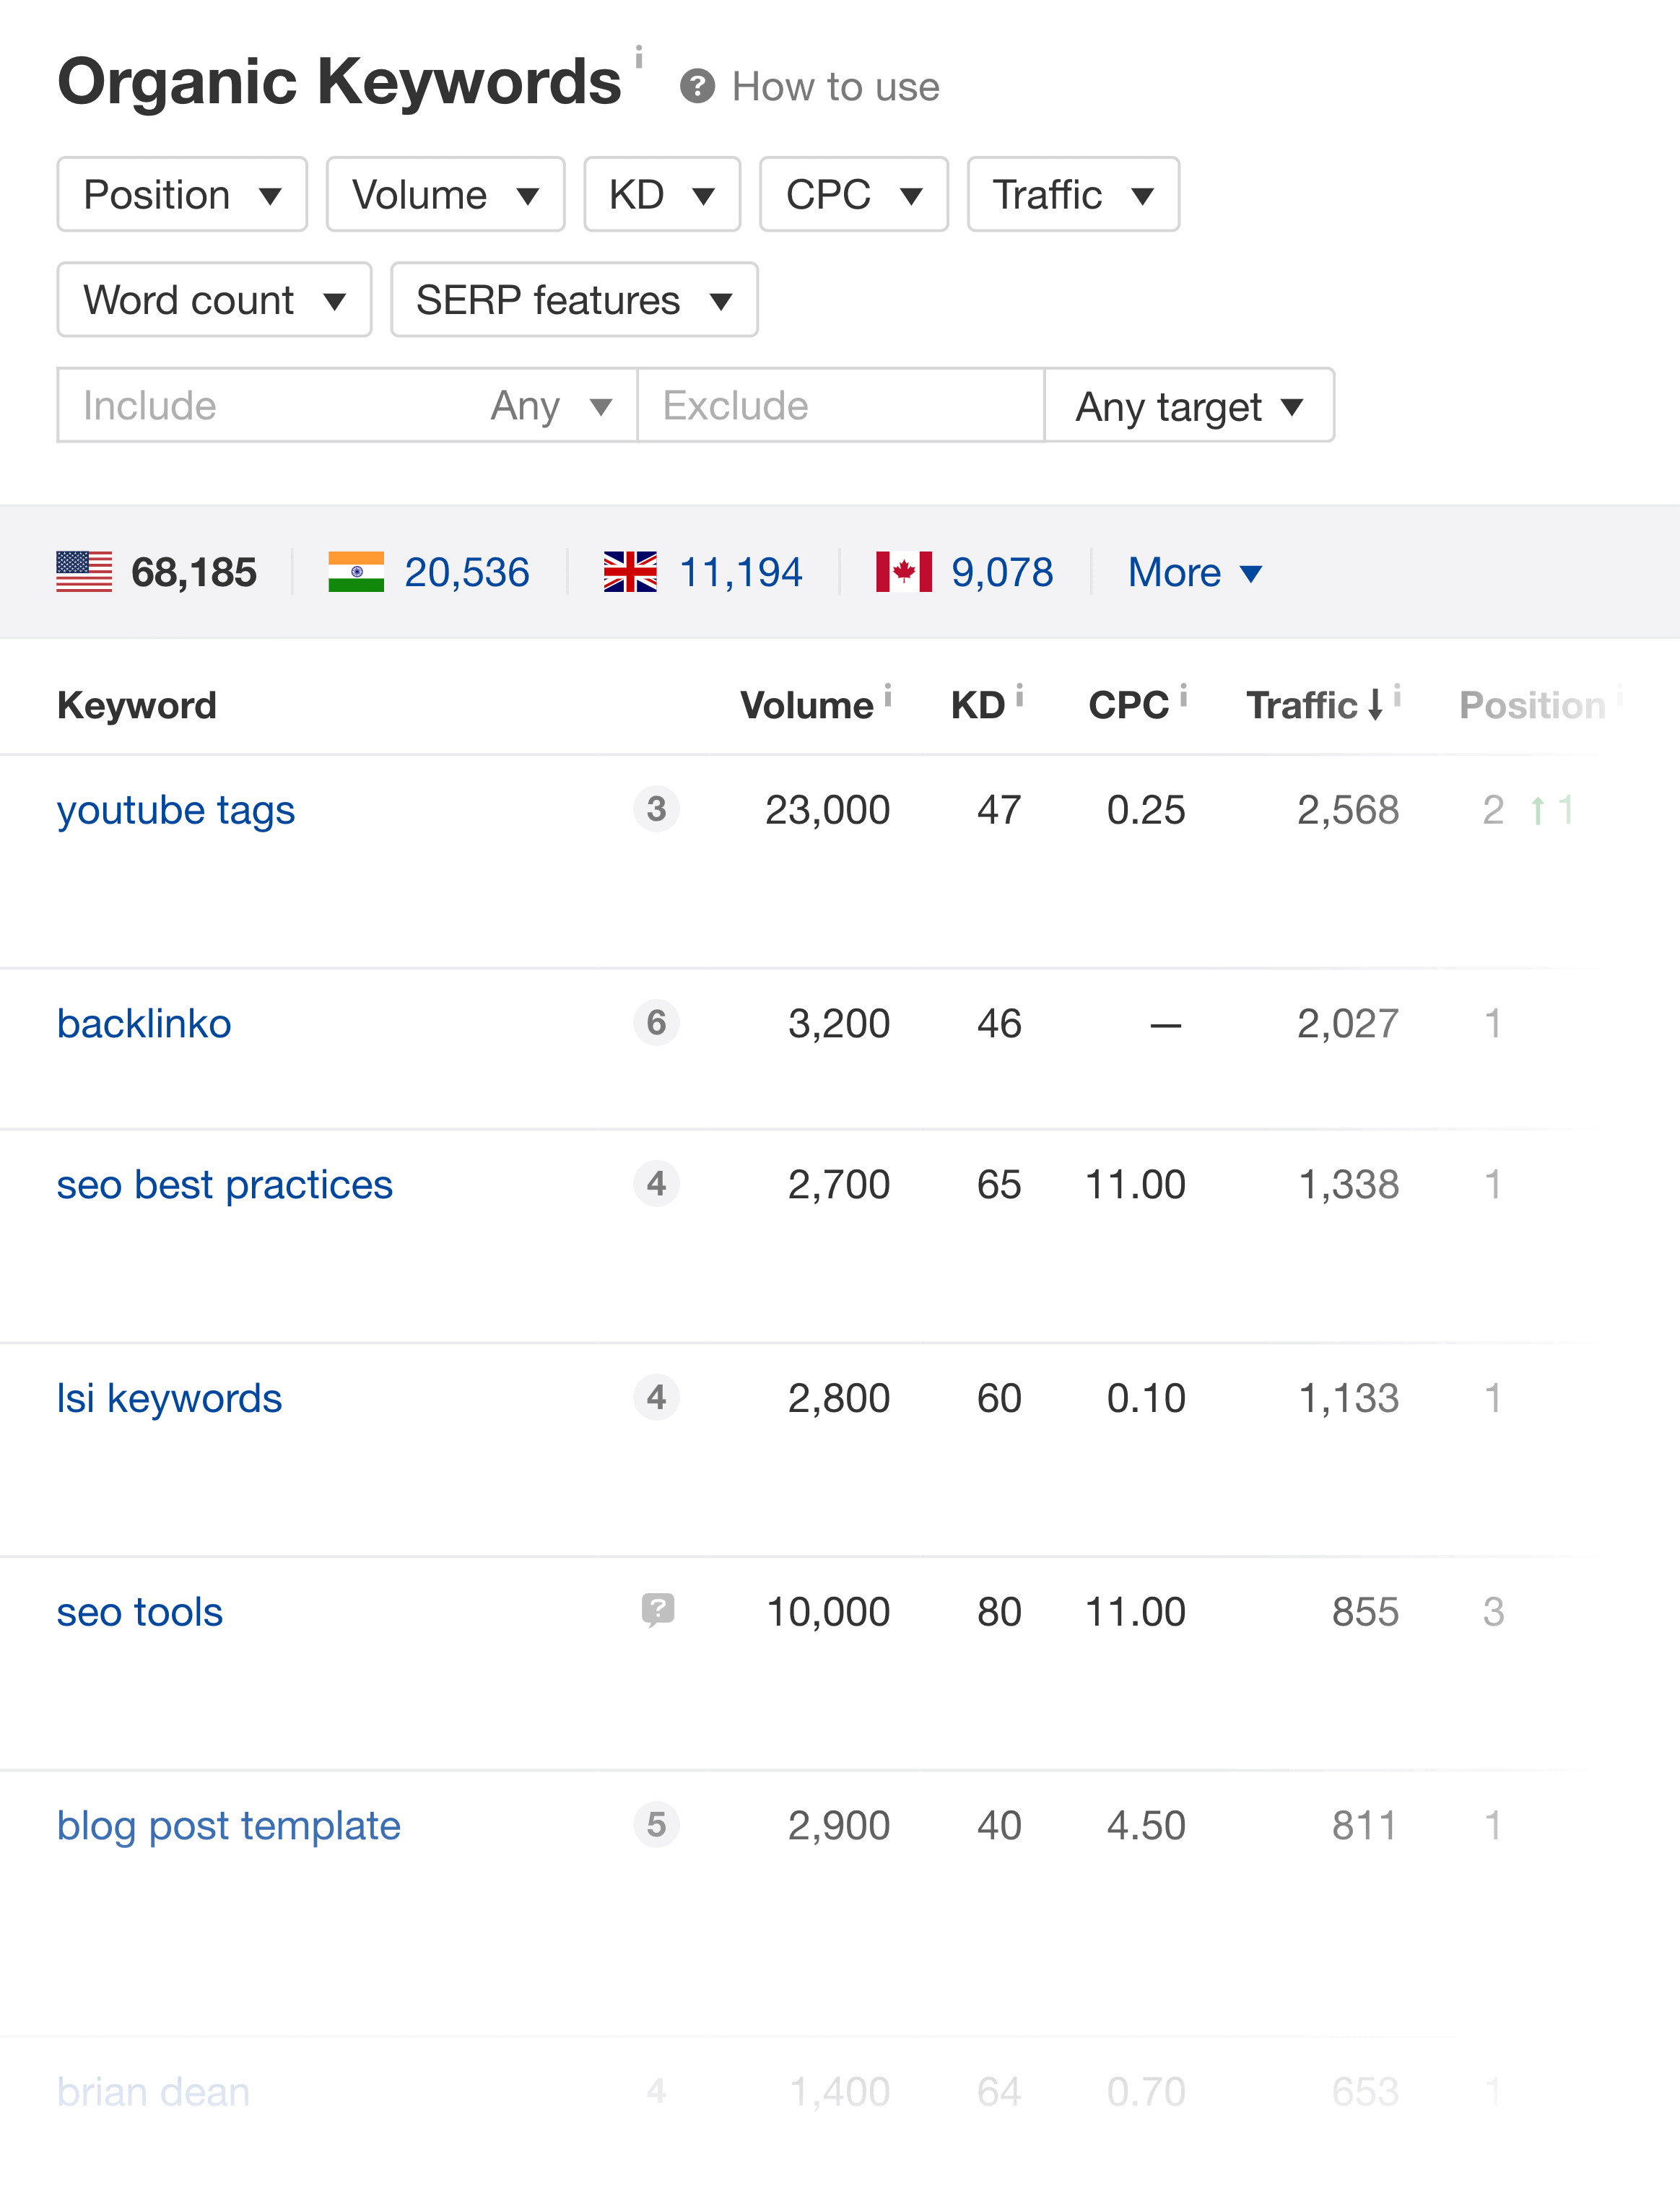The width and height of the screenshot is (1680, 2188).
Task: Open SERP features badge 4 for seo best practices
Action: click(656, 1184)
